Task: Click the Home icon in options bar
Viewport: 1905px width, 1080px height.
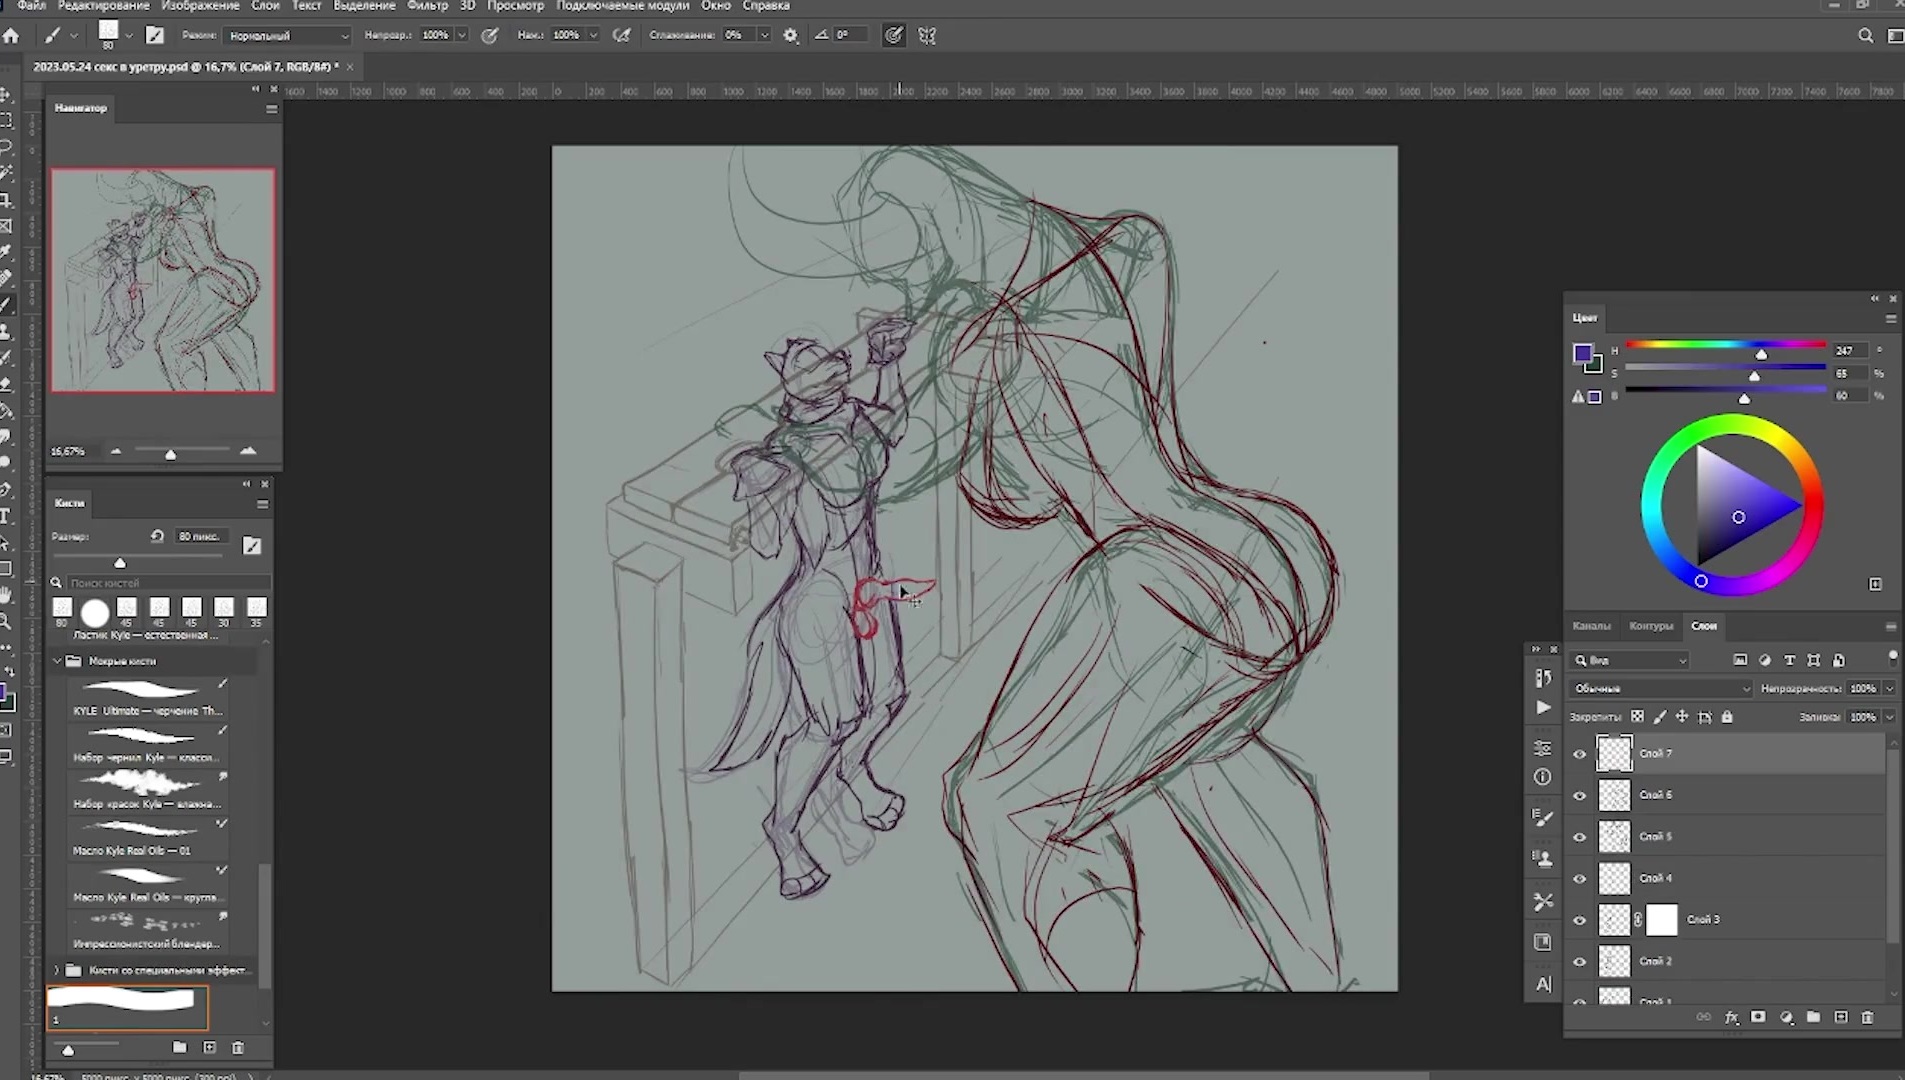Action: click(11, 36)
